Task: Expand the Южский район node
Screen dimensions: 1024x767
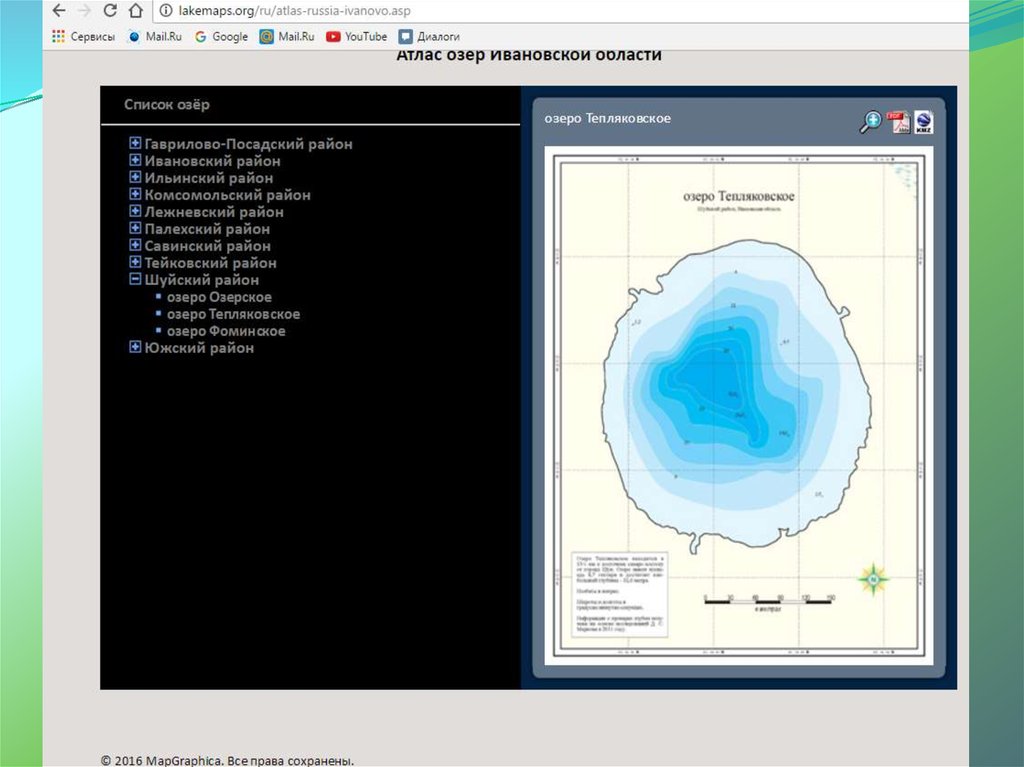Action: pos(135,348)
